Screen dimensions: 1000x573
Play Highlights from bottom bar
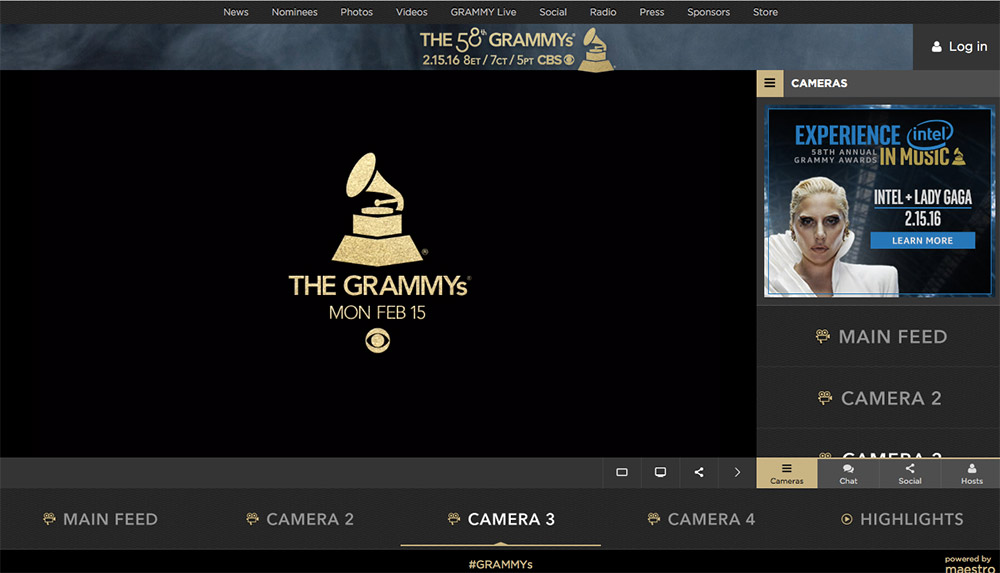click(902, 519)
